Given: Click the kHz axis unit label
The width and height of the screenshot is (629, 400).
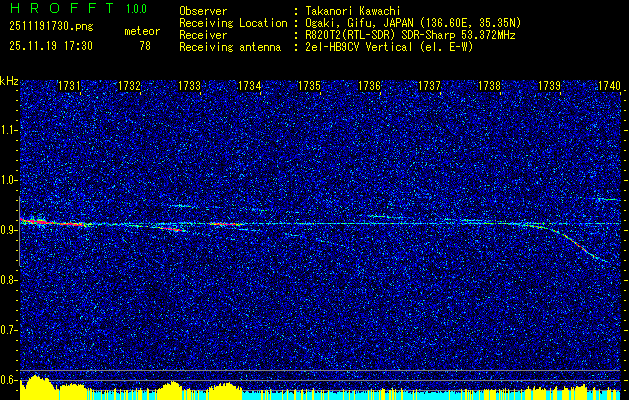Looking at the screenshot, I should 9,81.
